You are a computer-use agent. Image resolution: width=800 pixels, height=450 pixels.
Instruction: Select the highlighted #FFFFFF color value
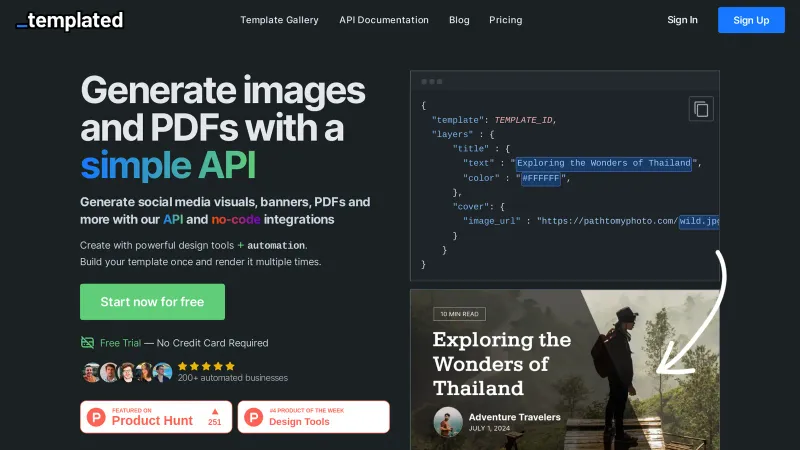[540, 179]
